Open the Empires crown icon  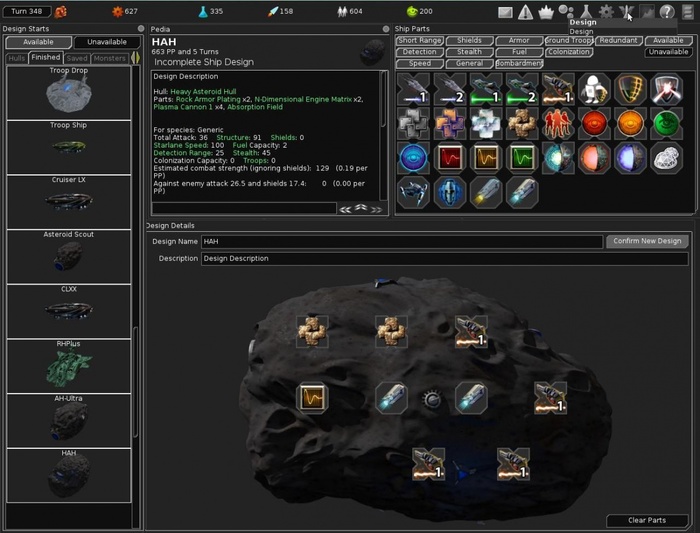(x=545, y=12)
